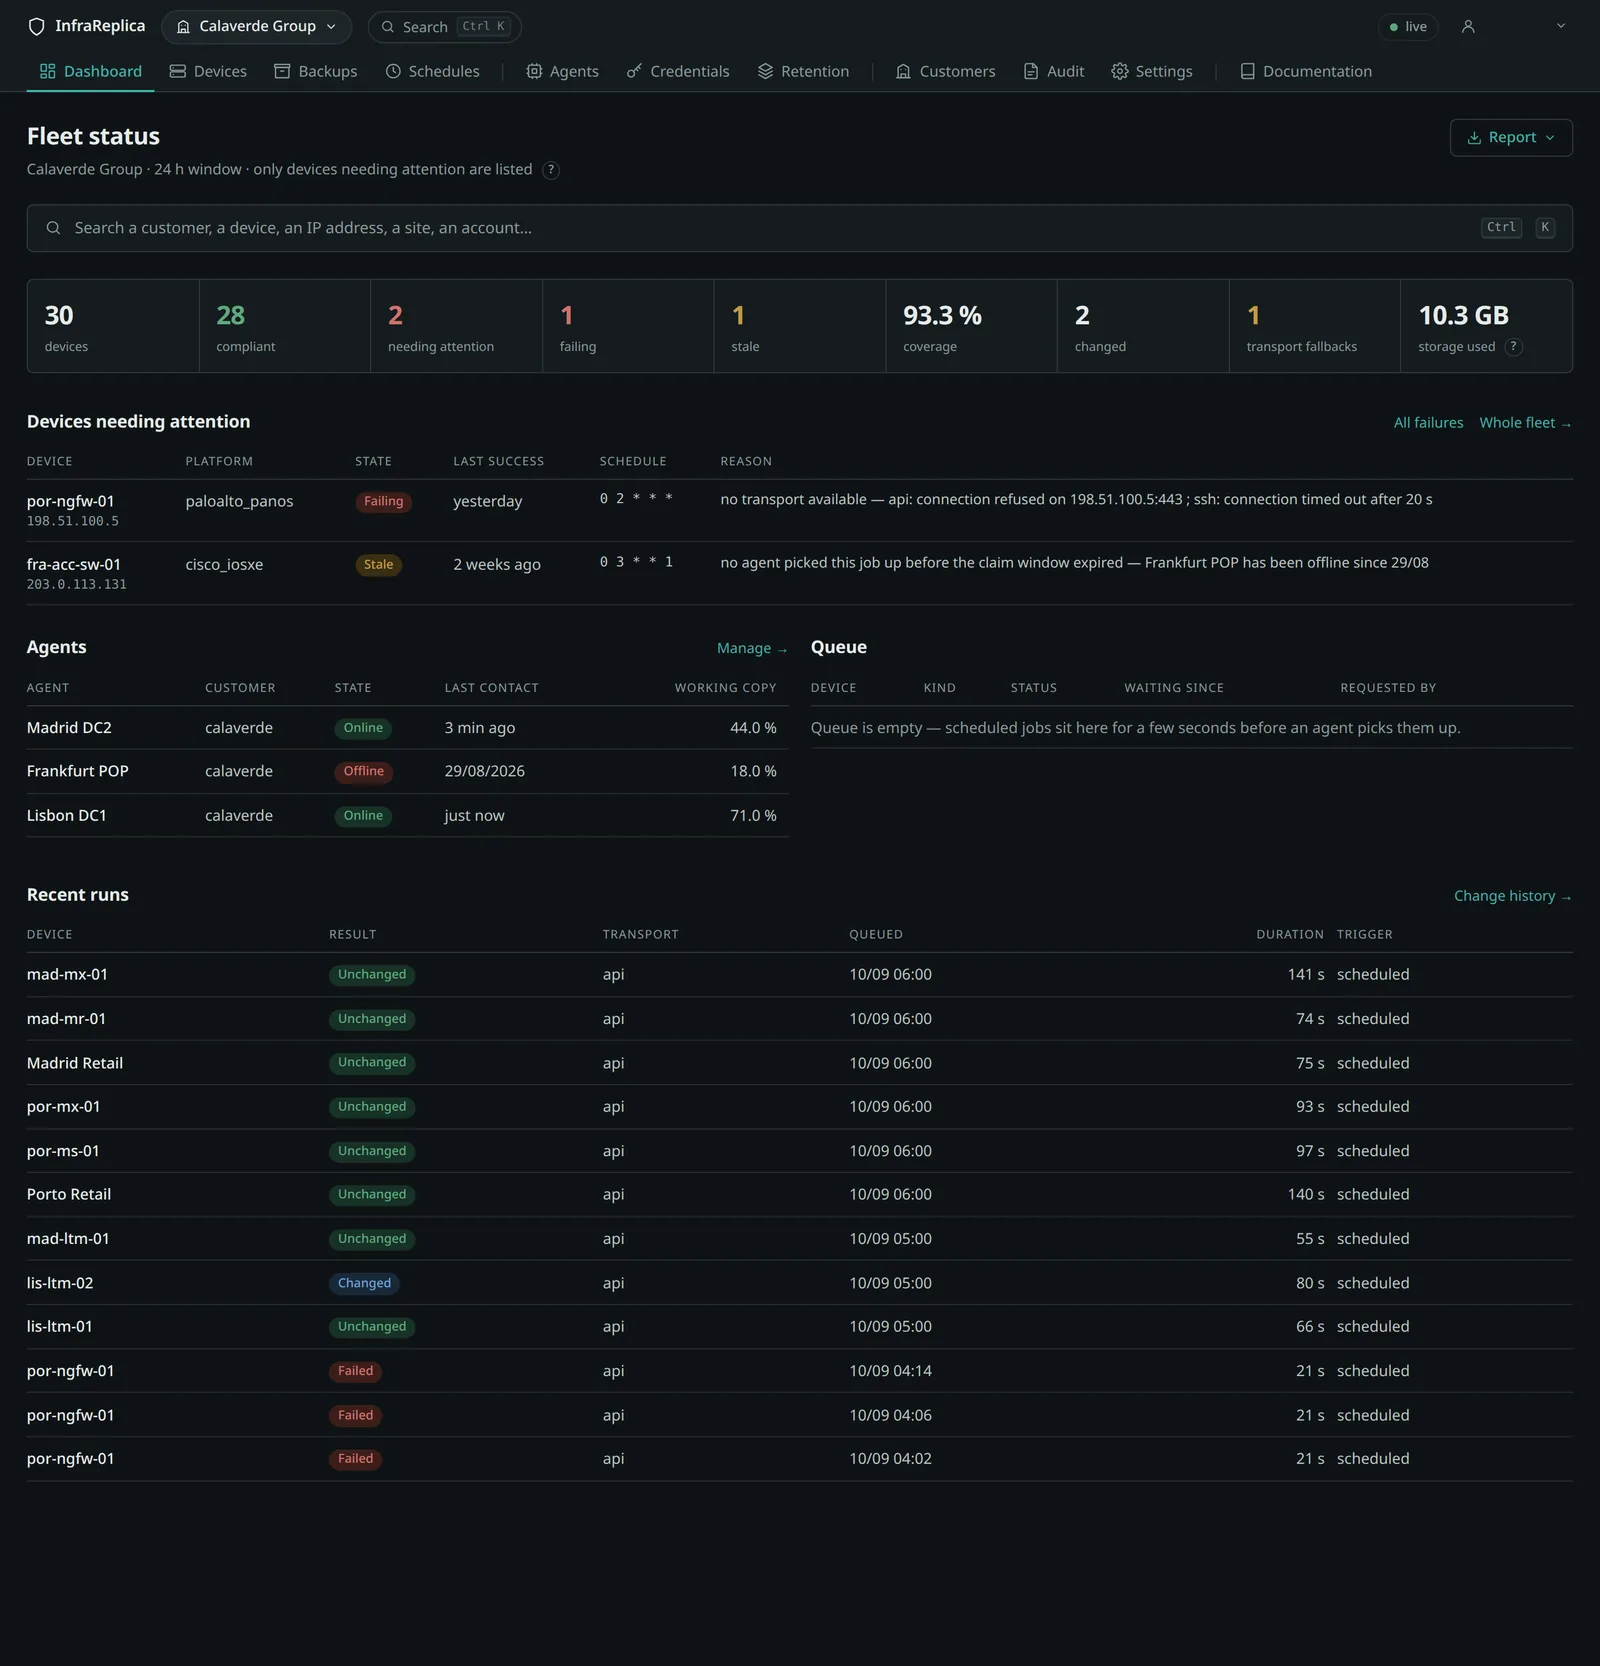Open the Manage agents link

(752, 648)
